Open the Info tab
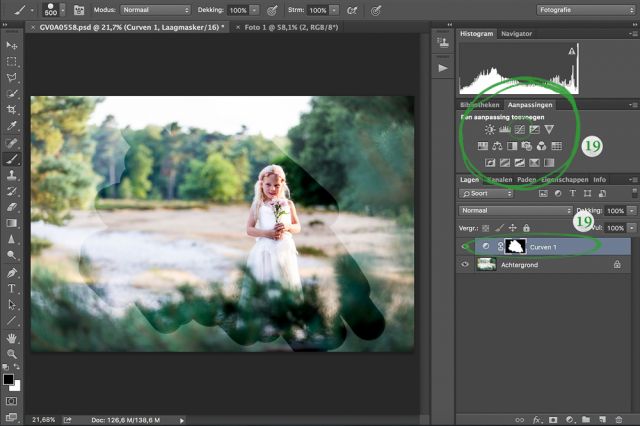 point(600,180)
